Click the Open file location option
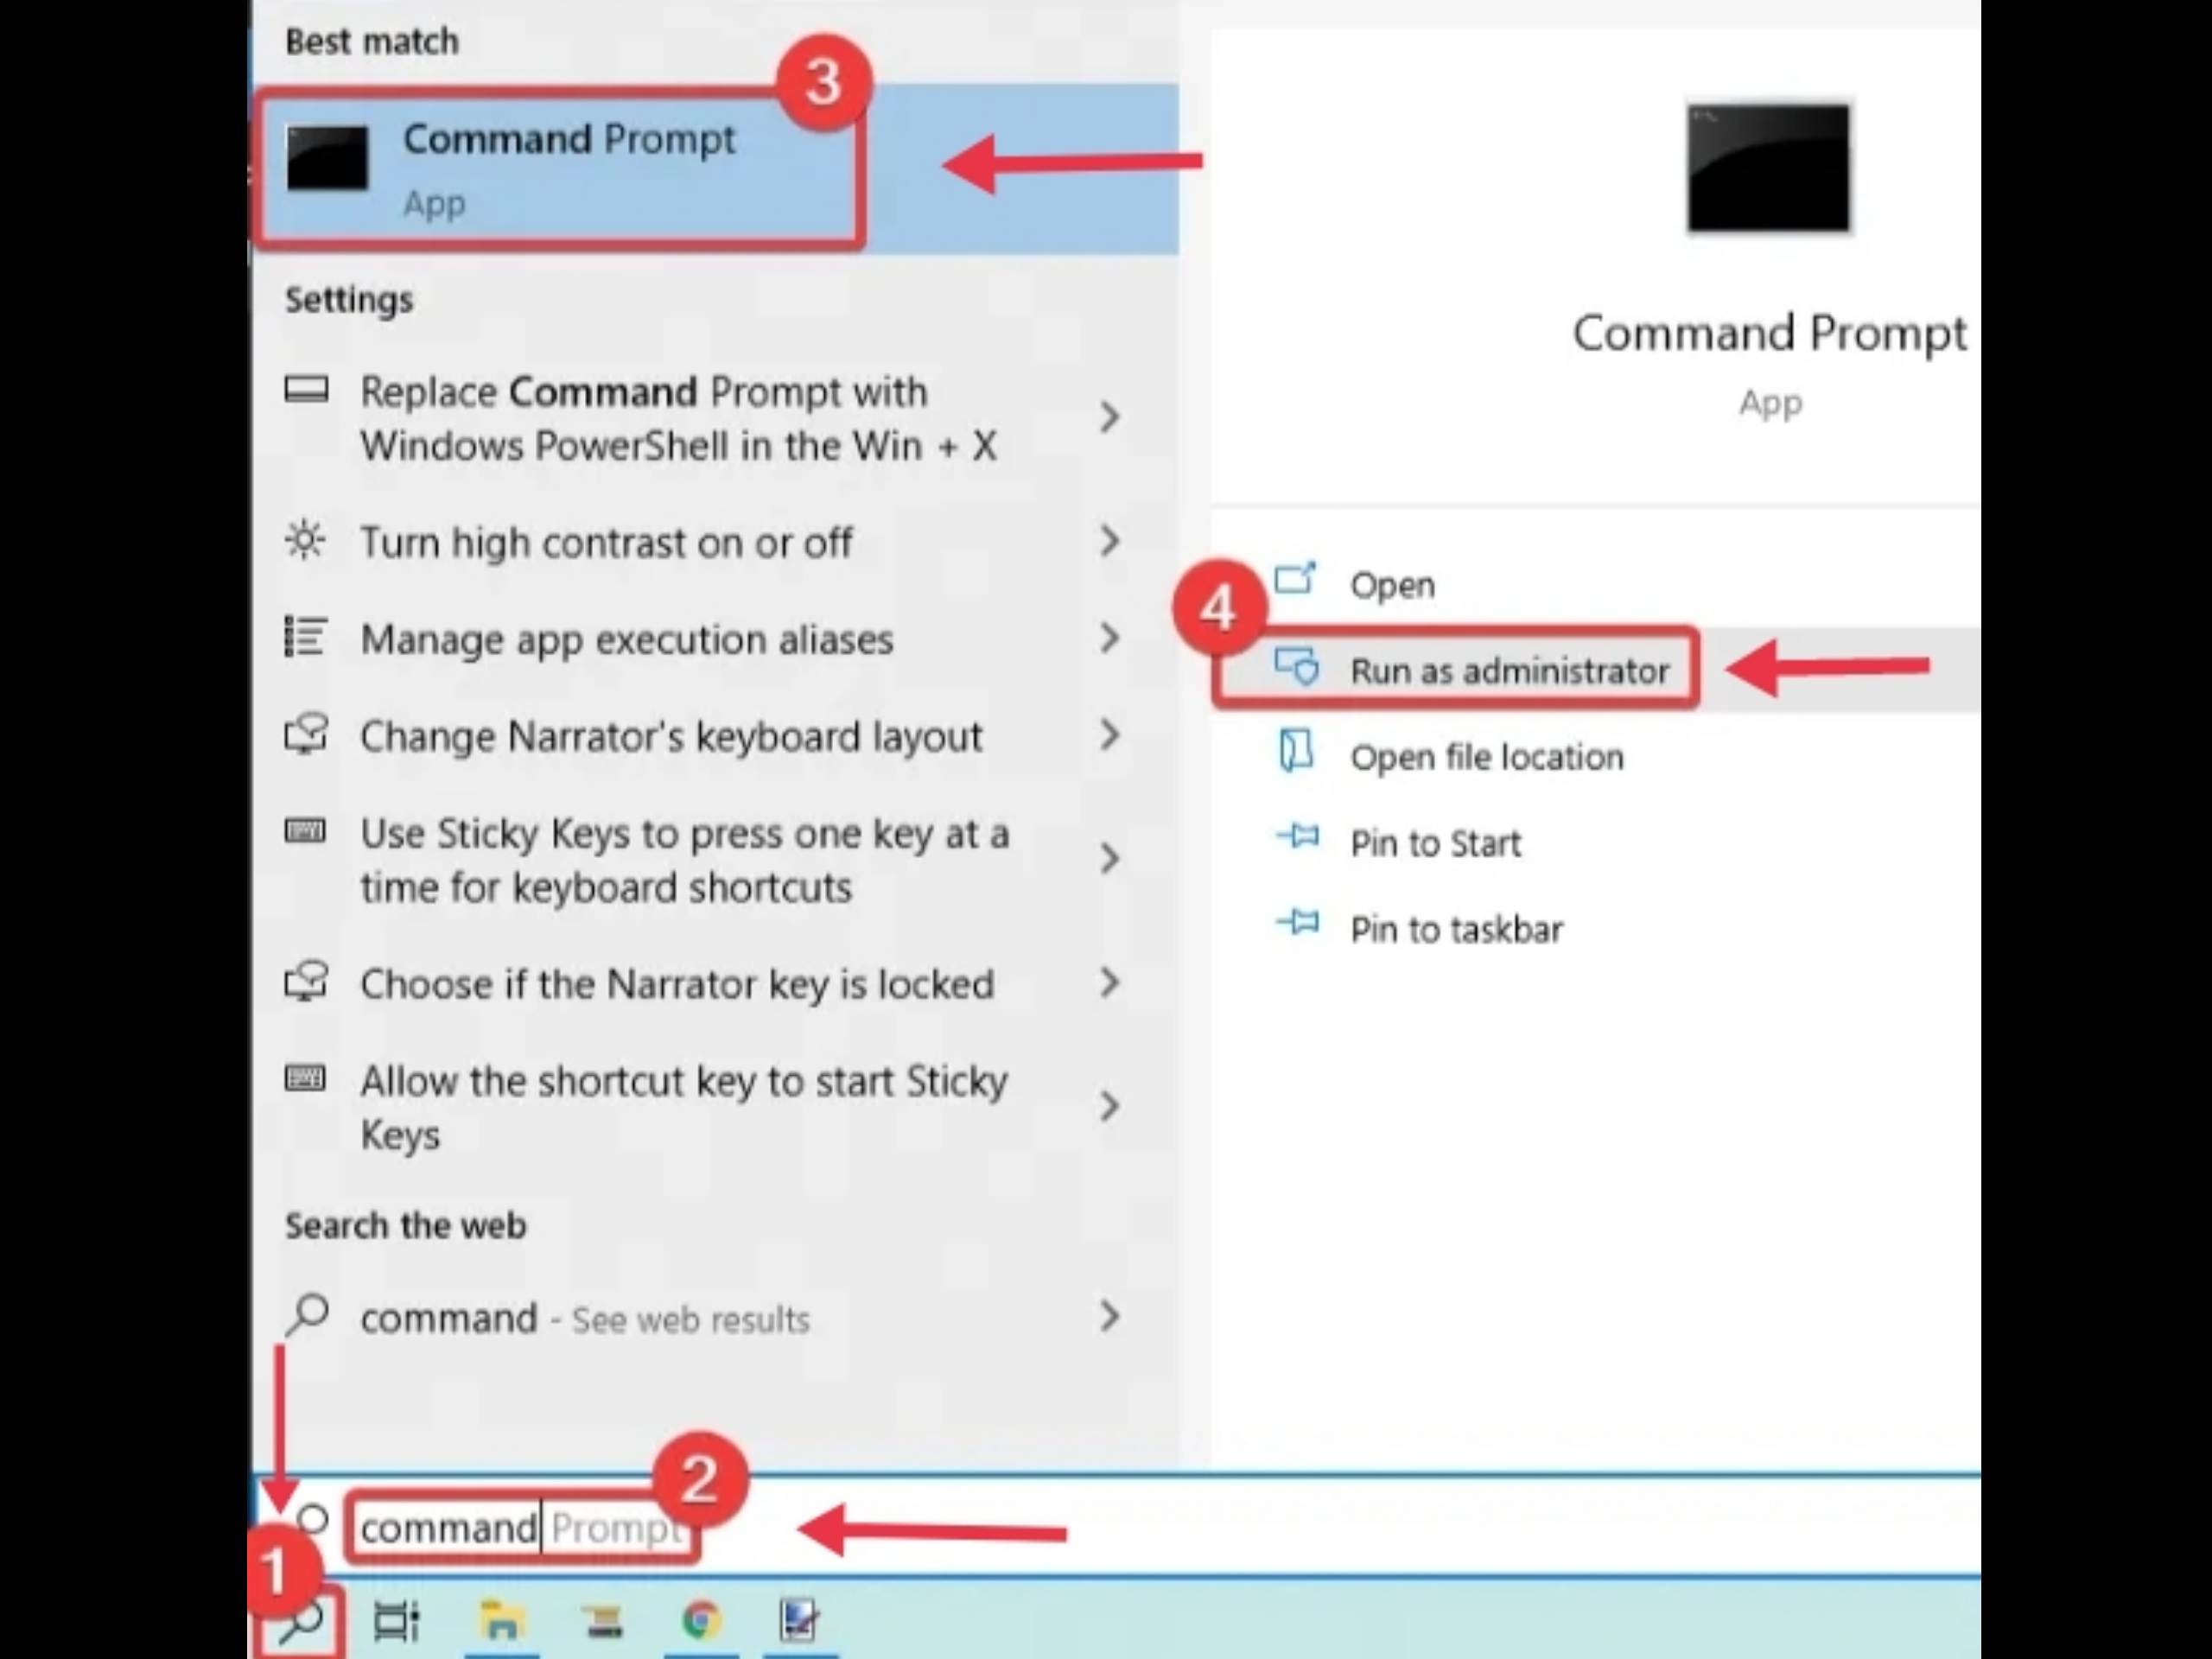The height and width of the screenshot is (1659, 2212). pyautogui.click(x=1487, y=754)
